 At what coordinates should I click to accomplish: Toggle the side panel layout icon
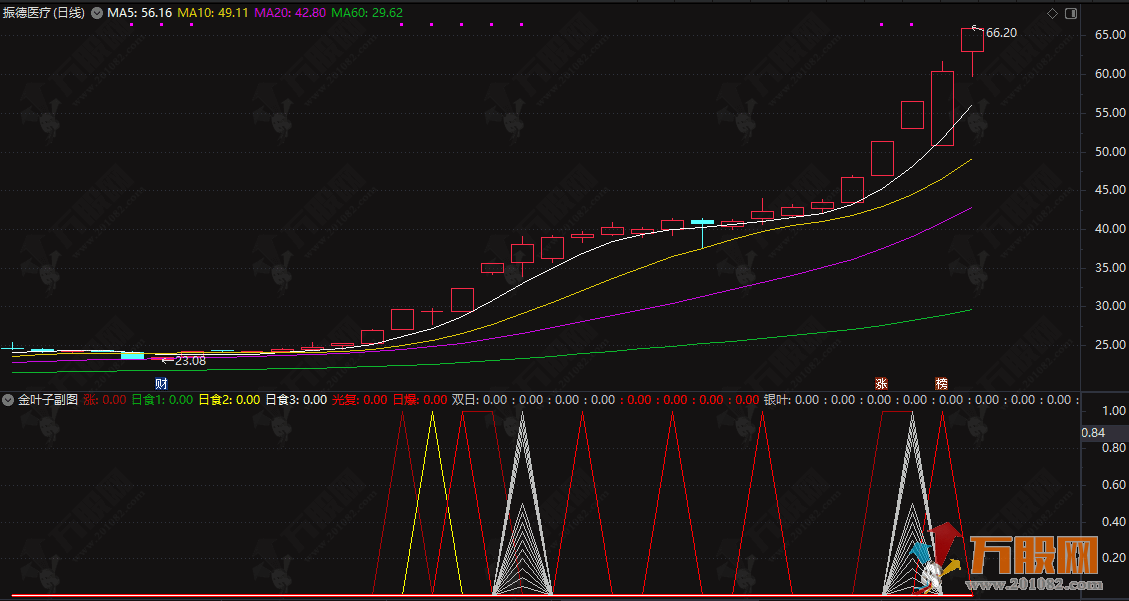coord(1071,14)
